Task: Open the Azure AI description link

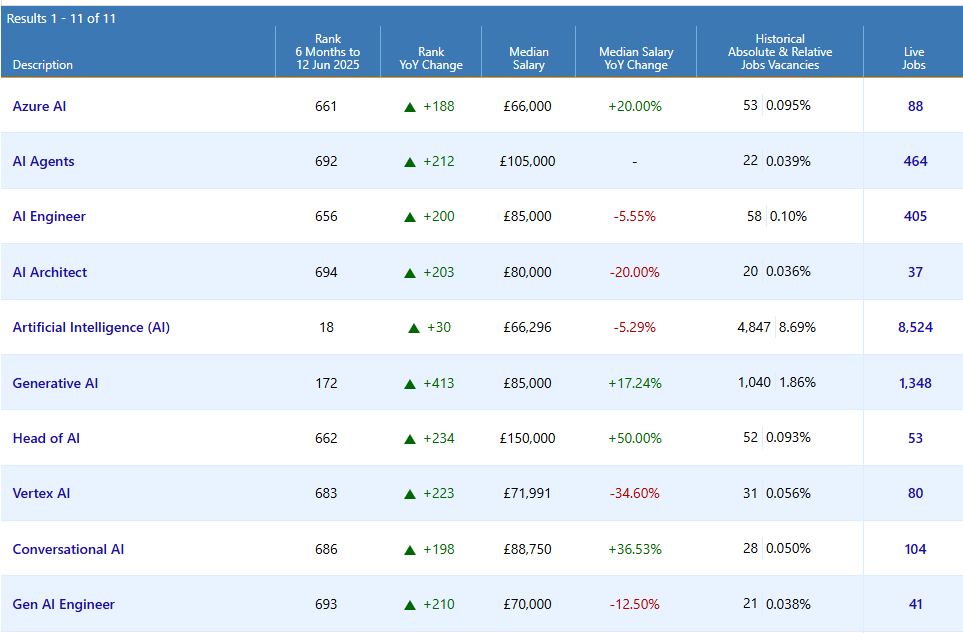Action: point(39,106)
